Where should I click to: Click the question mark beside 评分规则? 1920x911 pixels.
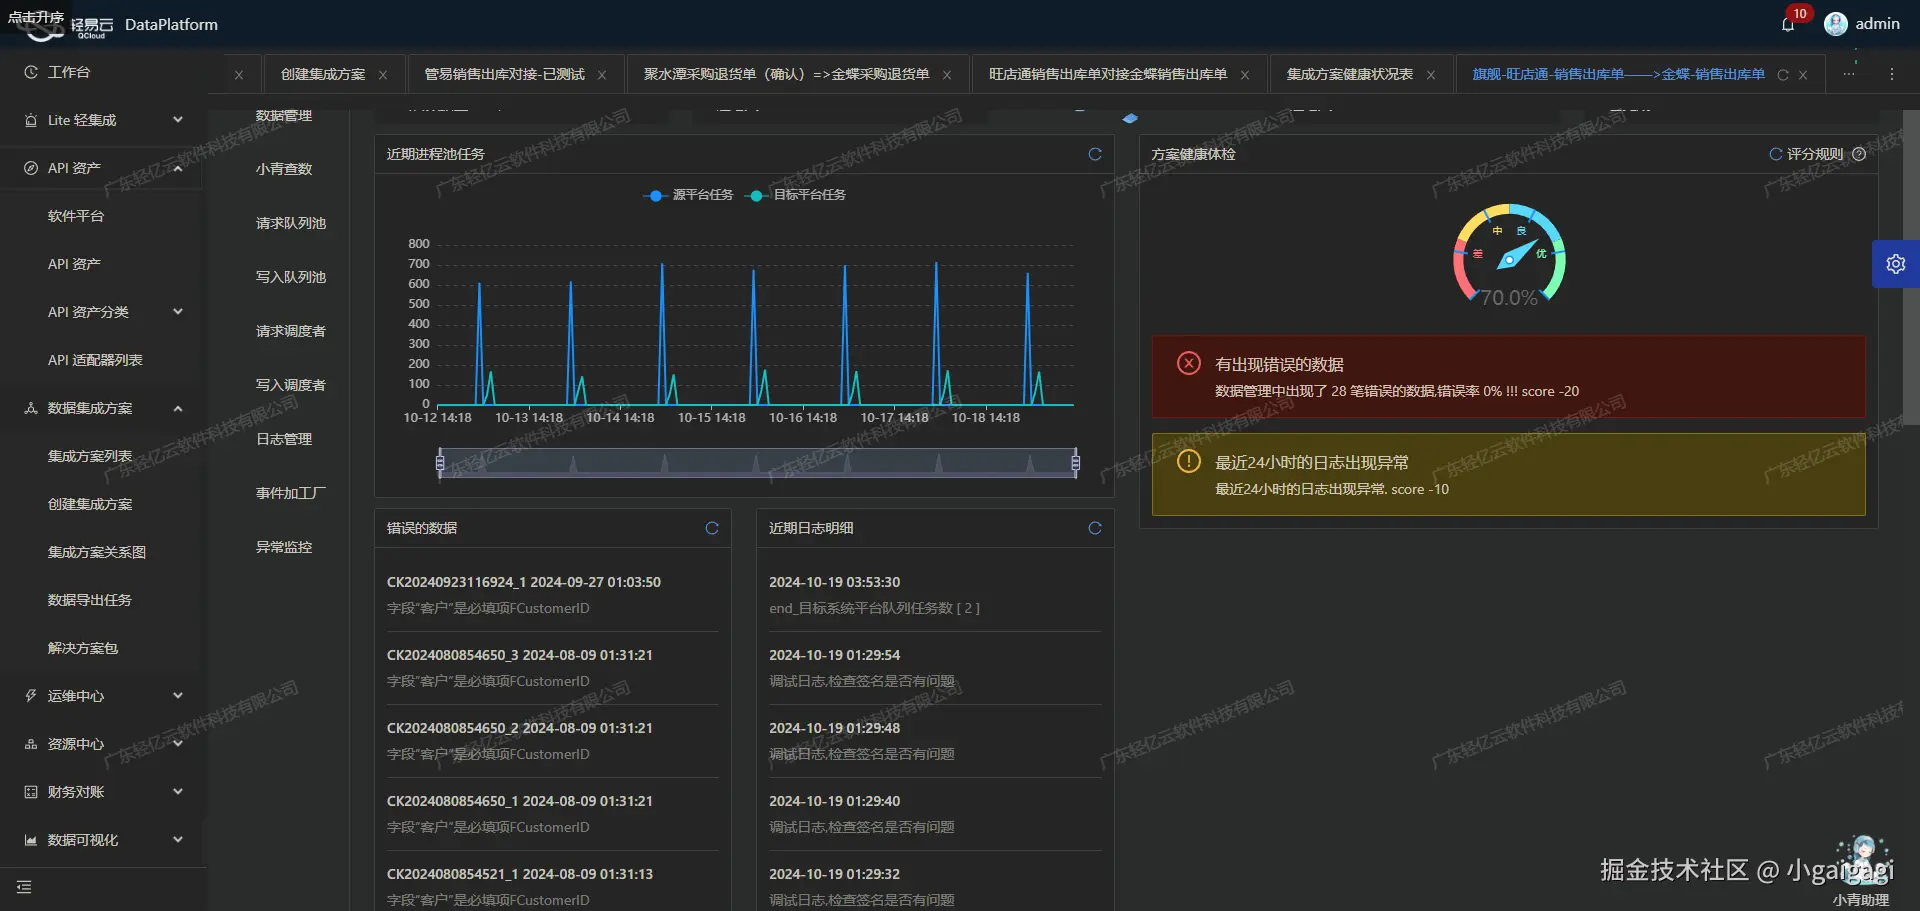pos(1859,154)
